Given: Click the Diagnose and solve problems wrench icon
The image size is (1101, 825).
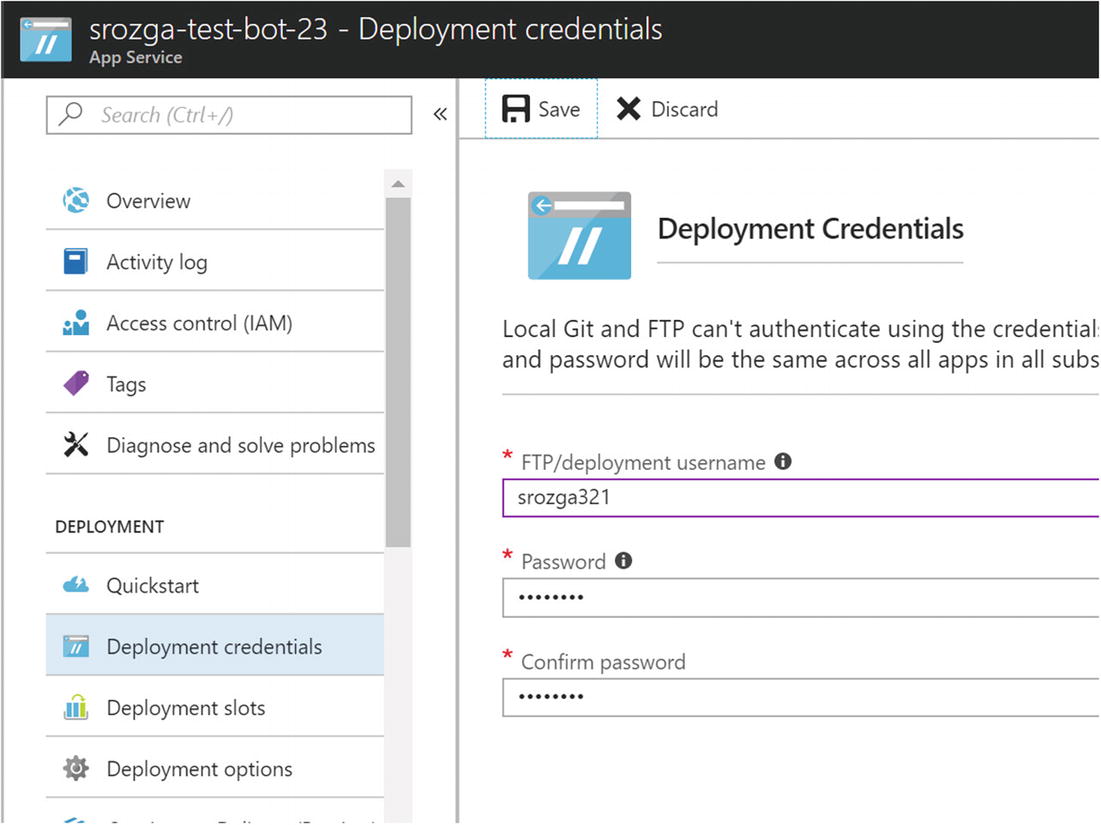Looking at the screenshot, I should point(76,445).
